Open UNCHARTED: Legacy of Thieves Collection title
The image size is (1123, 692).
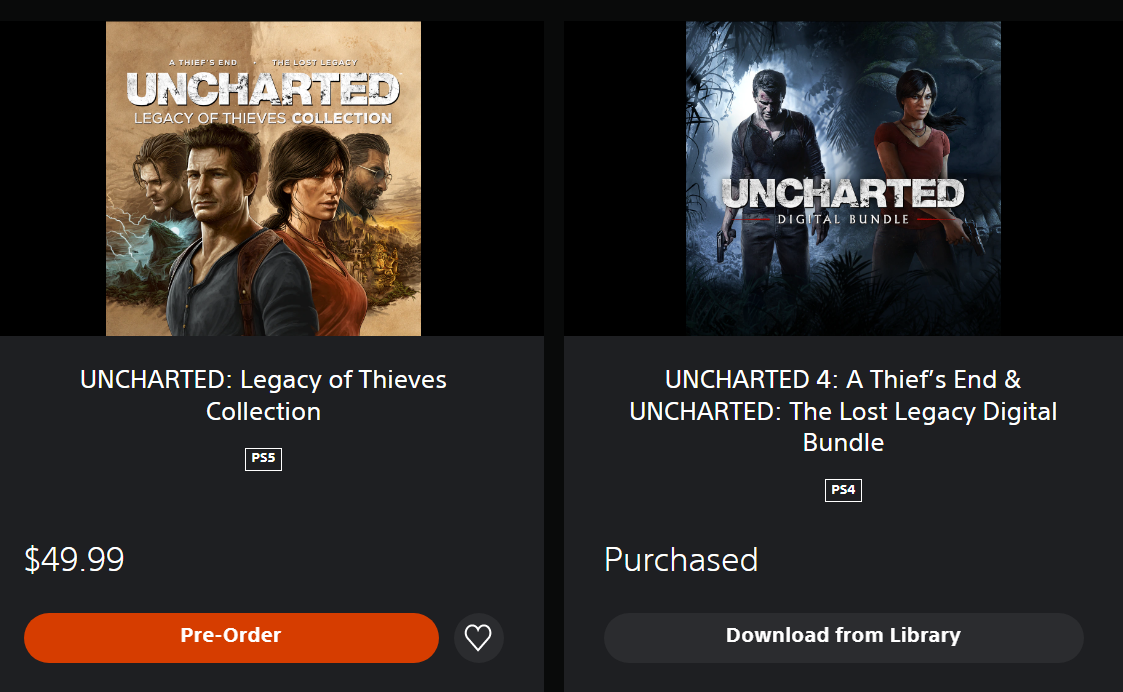[263, 395]
